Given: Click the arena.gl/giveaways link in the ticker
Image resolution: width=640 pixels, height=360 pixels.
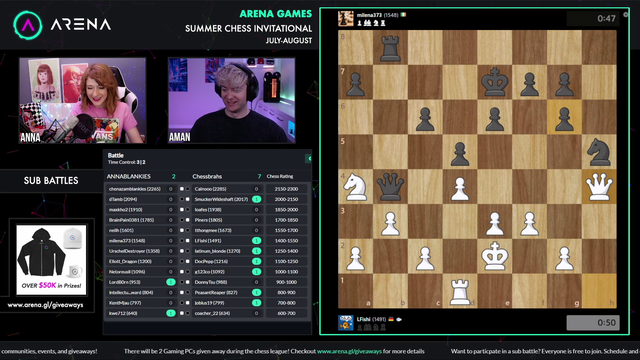Looking at the screenshot, I should 349,351.
